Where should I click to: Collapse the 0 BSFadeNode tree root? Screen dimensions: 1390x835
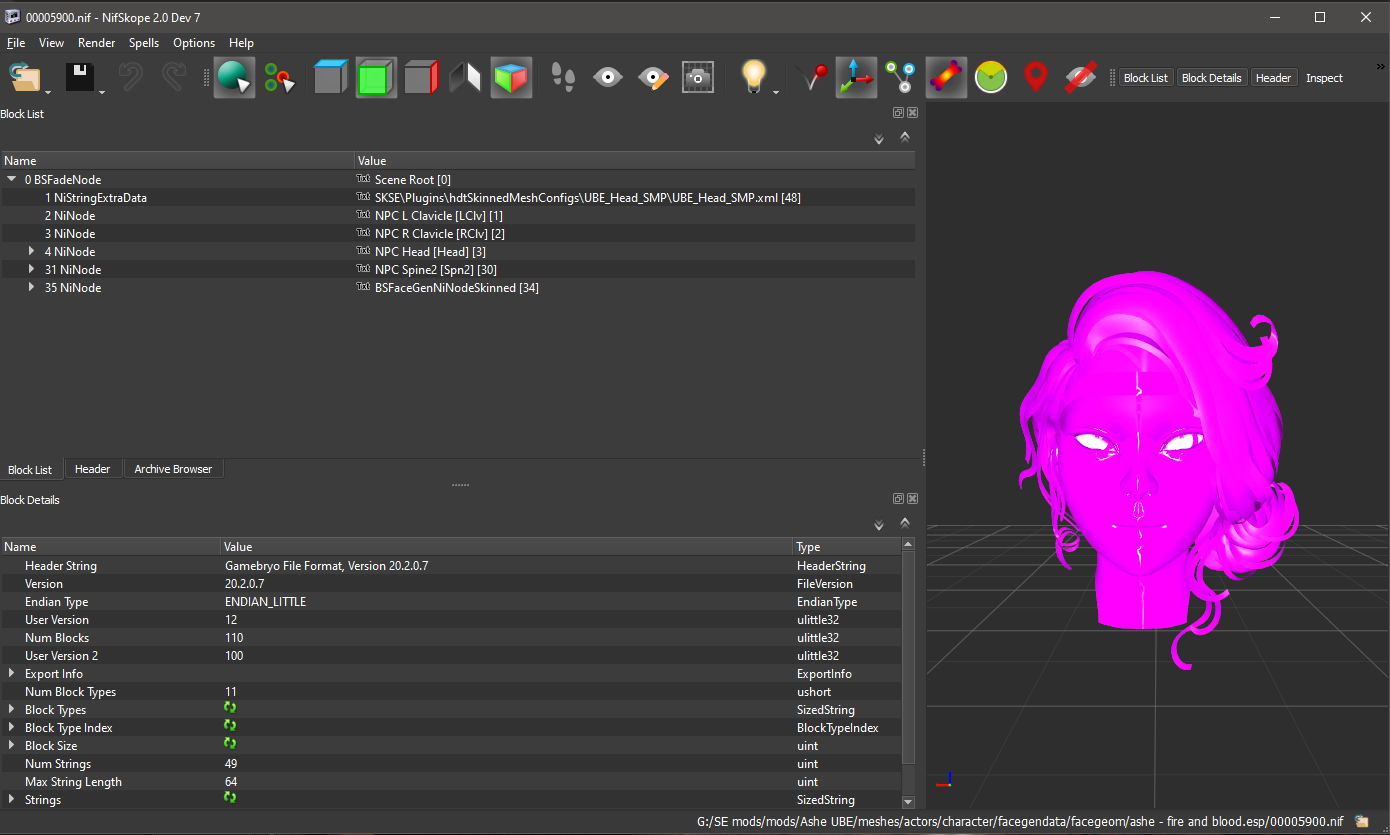[x=12, y=180]
